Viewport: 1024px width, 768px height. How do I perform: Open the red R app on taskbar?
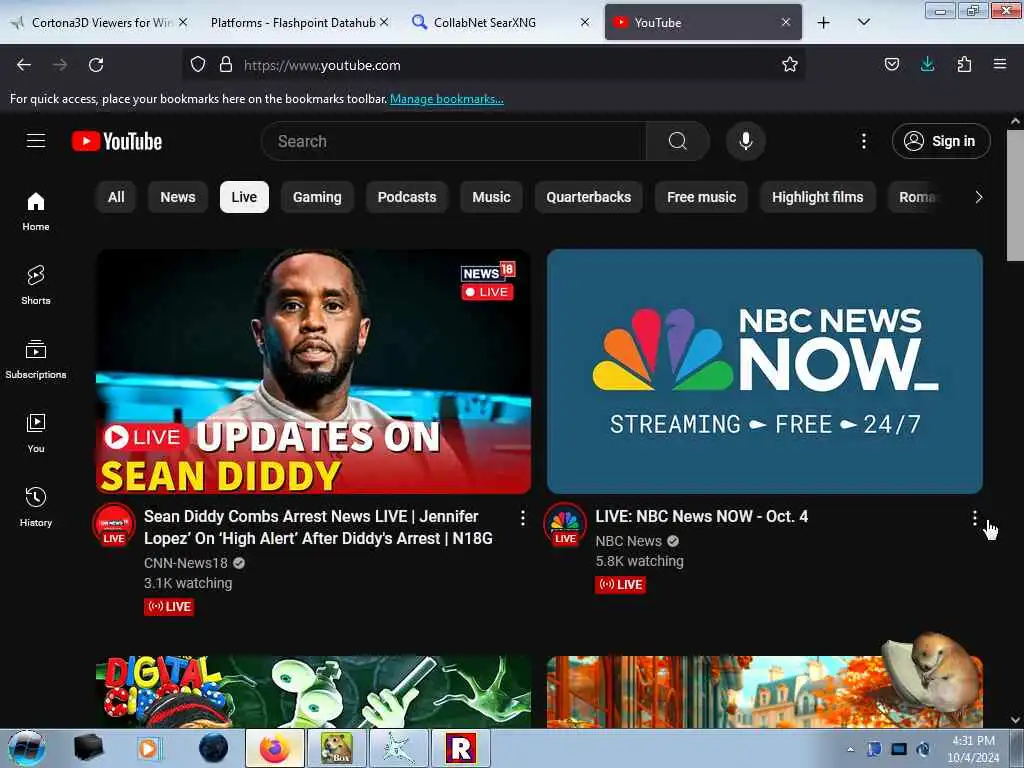[460, 748]
